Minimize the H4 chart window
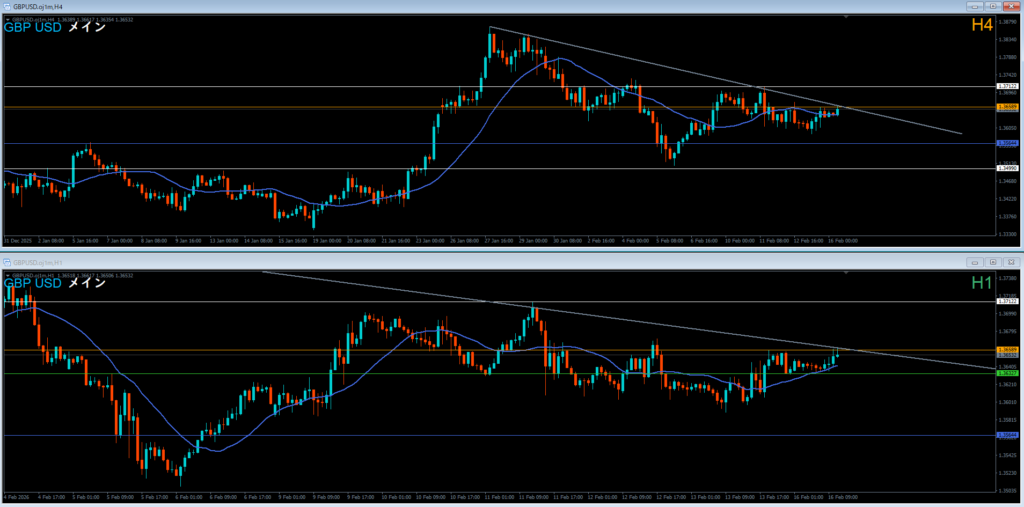The image size is (1024, 507). pos(976,6)
